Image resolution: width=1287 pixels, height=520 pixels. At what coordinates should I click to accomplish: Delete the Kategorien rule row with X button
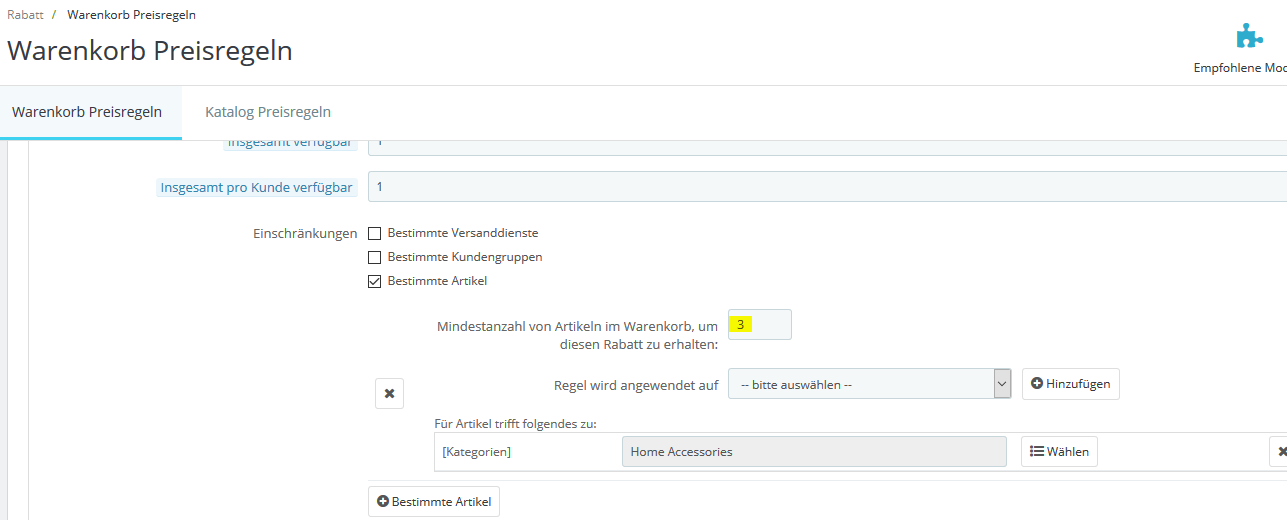pyautogui.click(x=1279, y=452)
